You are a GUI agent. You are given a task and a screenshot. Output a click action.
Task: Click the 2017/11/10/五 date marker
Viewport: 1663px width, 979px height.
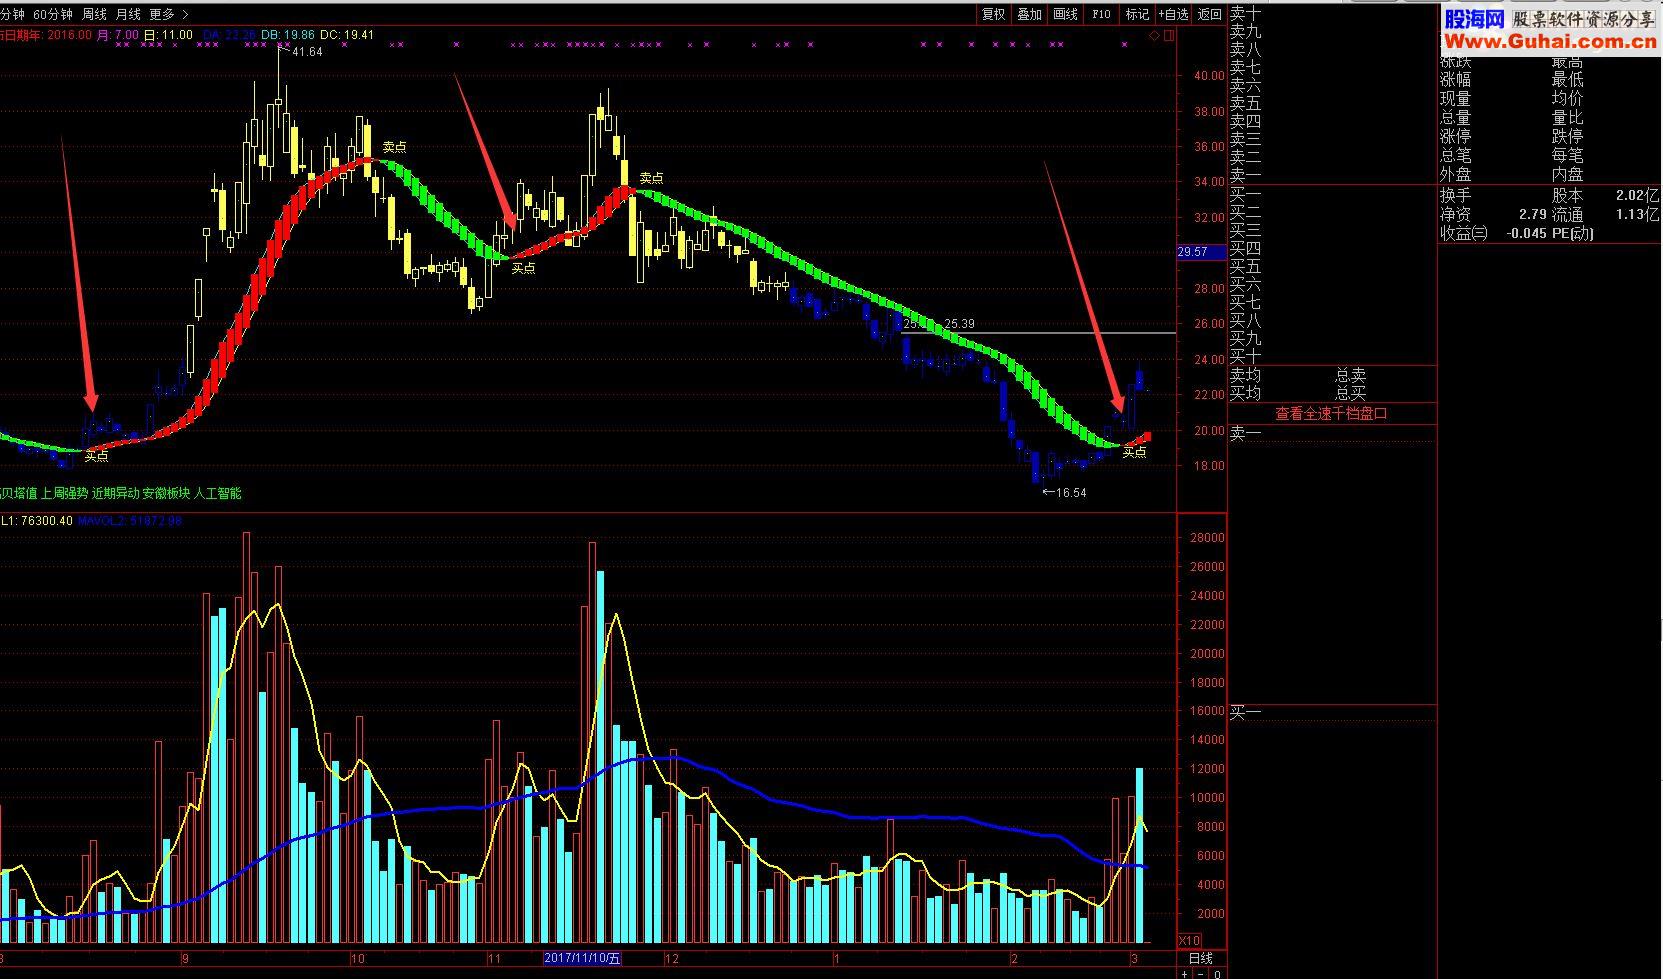click(583, 958)
